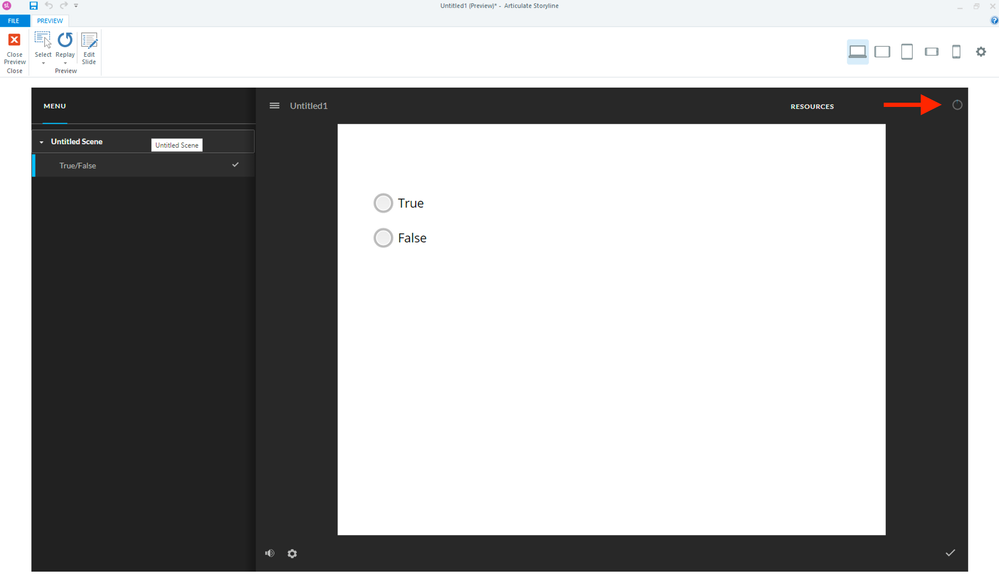Click the True/False completion checkmark in menu

(235, 165)
